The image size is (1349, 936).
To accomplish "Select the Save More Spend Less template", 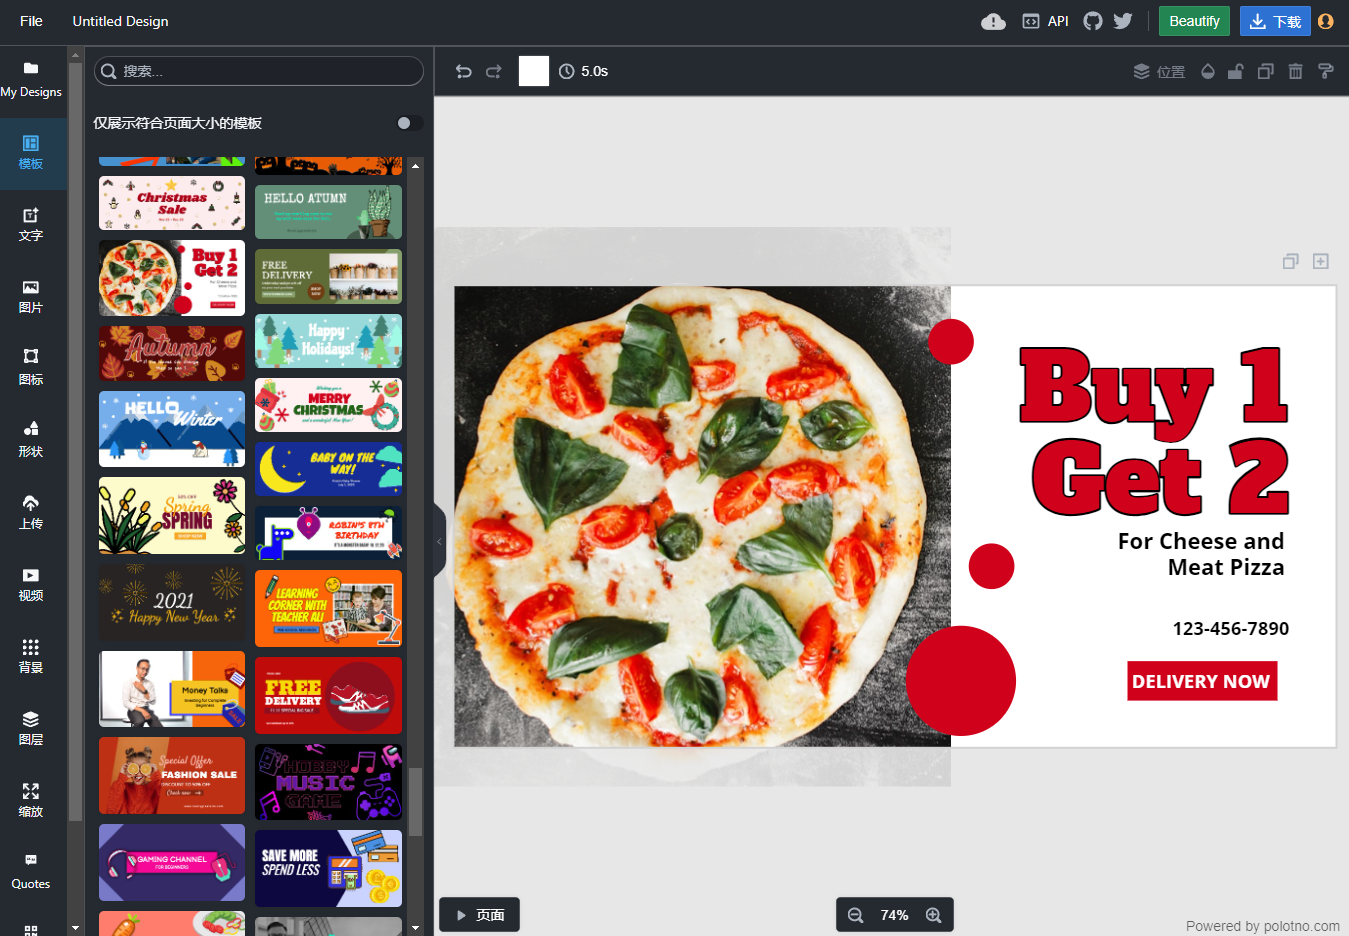I will tap(328, 868).
